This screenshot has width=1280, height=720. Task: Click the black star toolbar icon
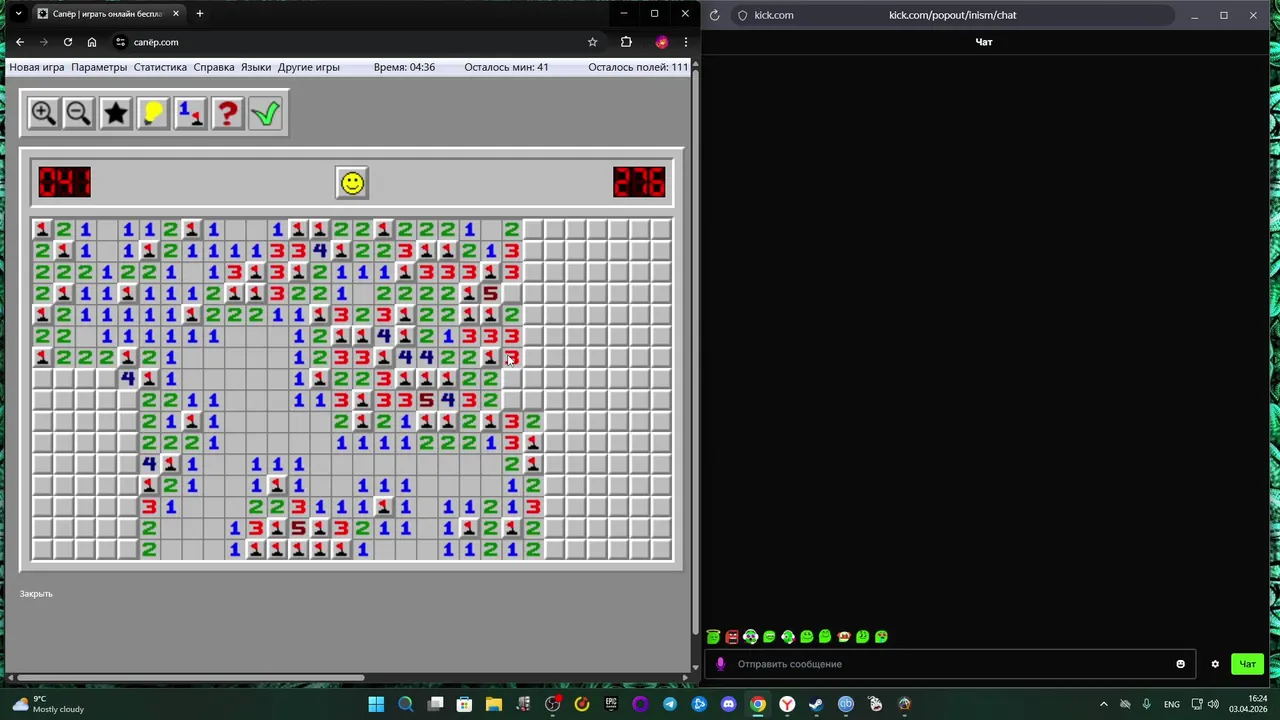pyautogui.click(x=116, y=113)
